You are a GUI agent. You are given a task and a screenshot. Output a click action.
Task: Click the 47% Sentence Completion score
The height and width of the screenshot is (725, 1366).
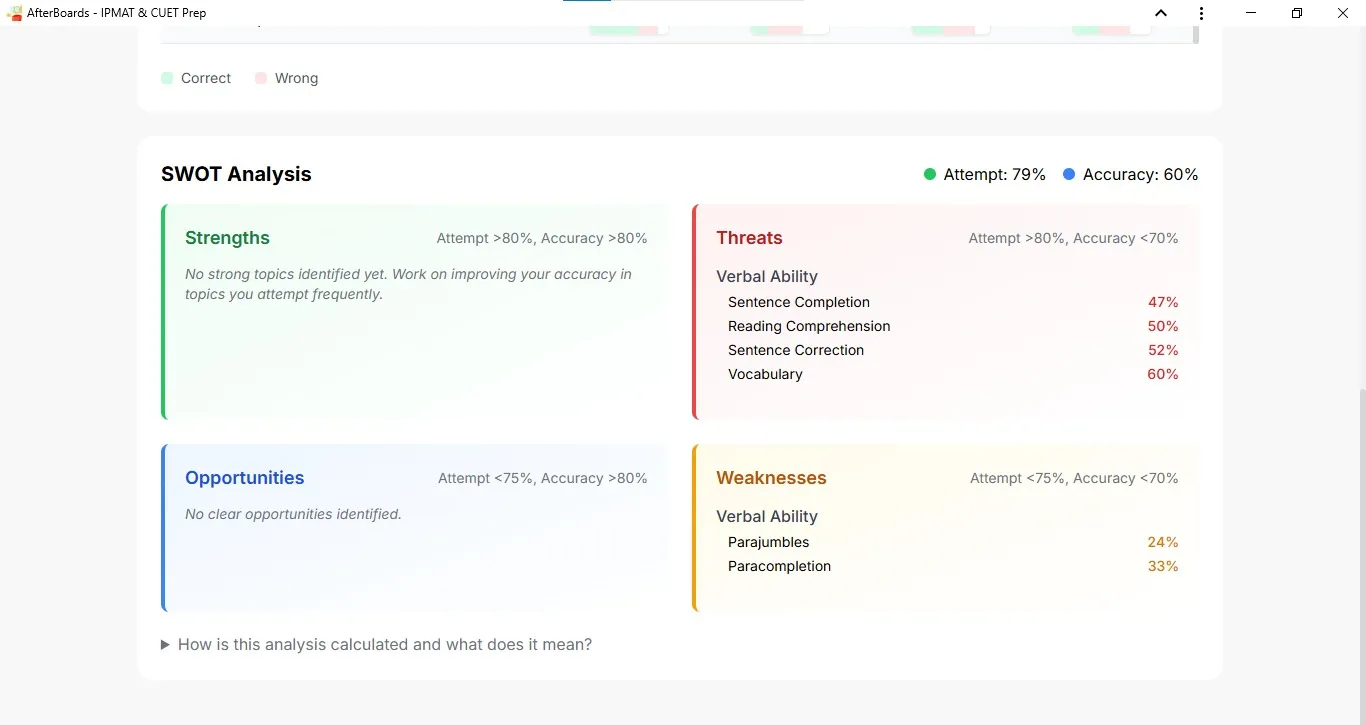(x=1163, y=302)
